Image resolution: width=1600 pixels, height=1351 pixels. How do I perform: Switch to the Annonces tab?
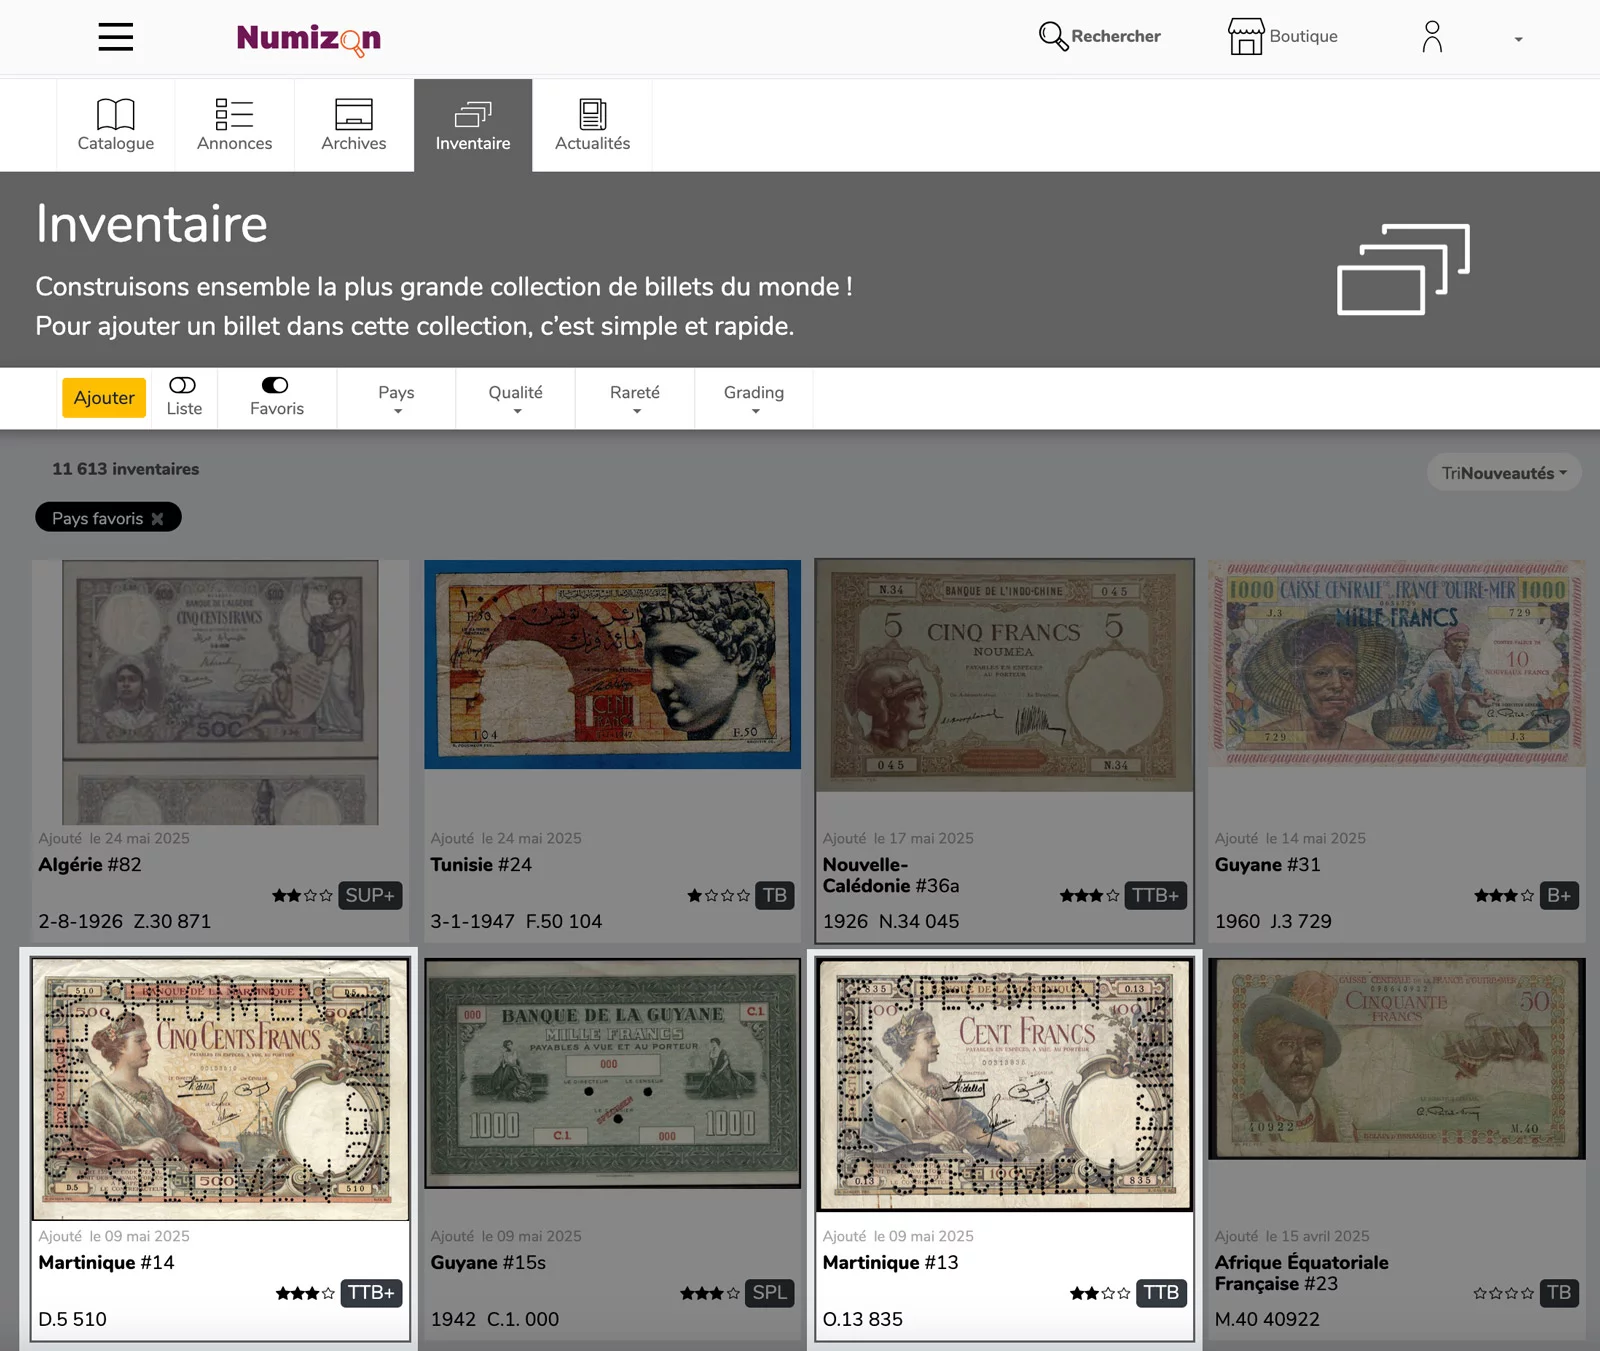(x=235, y=126)
